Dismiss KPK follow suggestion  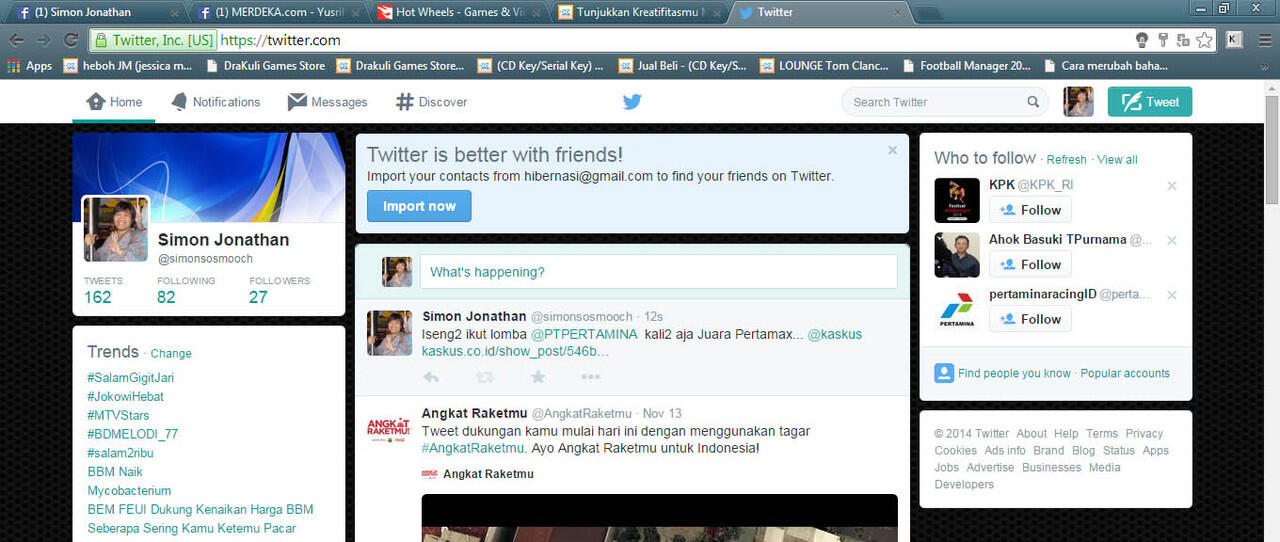pos(1172,186)
